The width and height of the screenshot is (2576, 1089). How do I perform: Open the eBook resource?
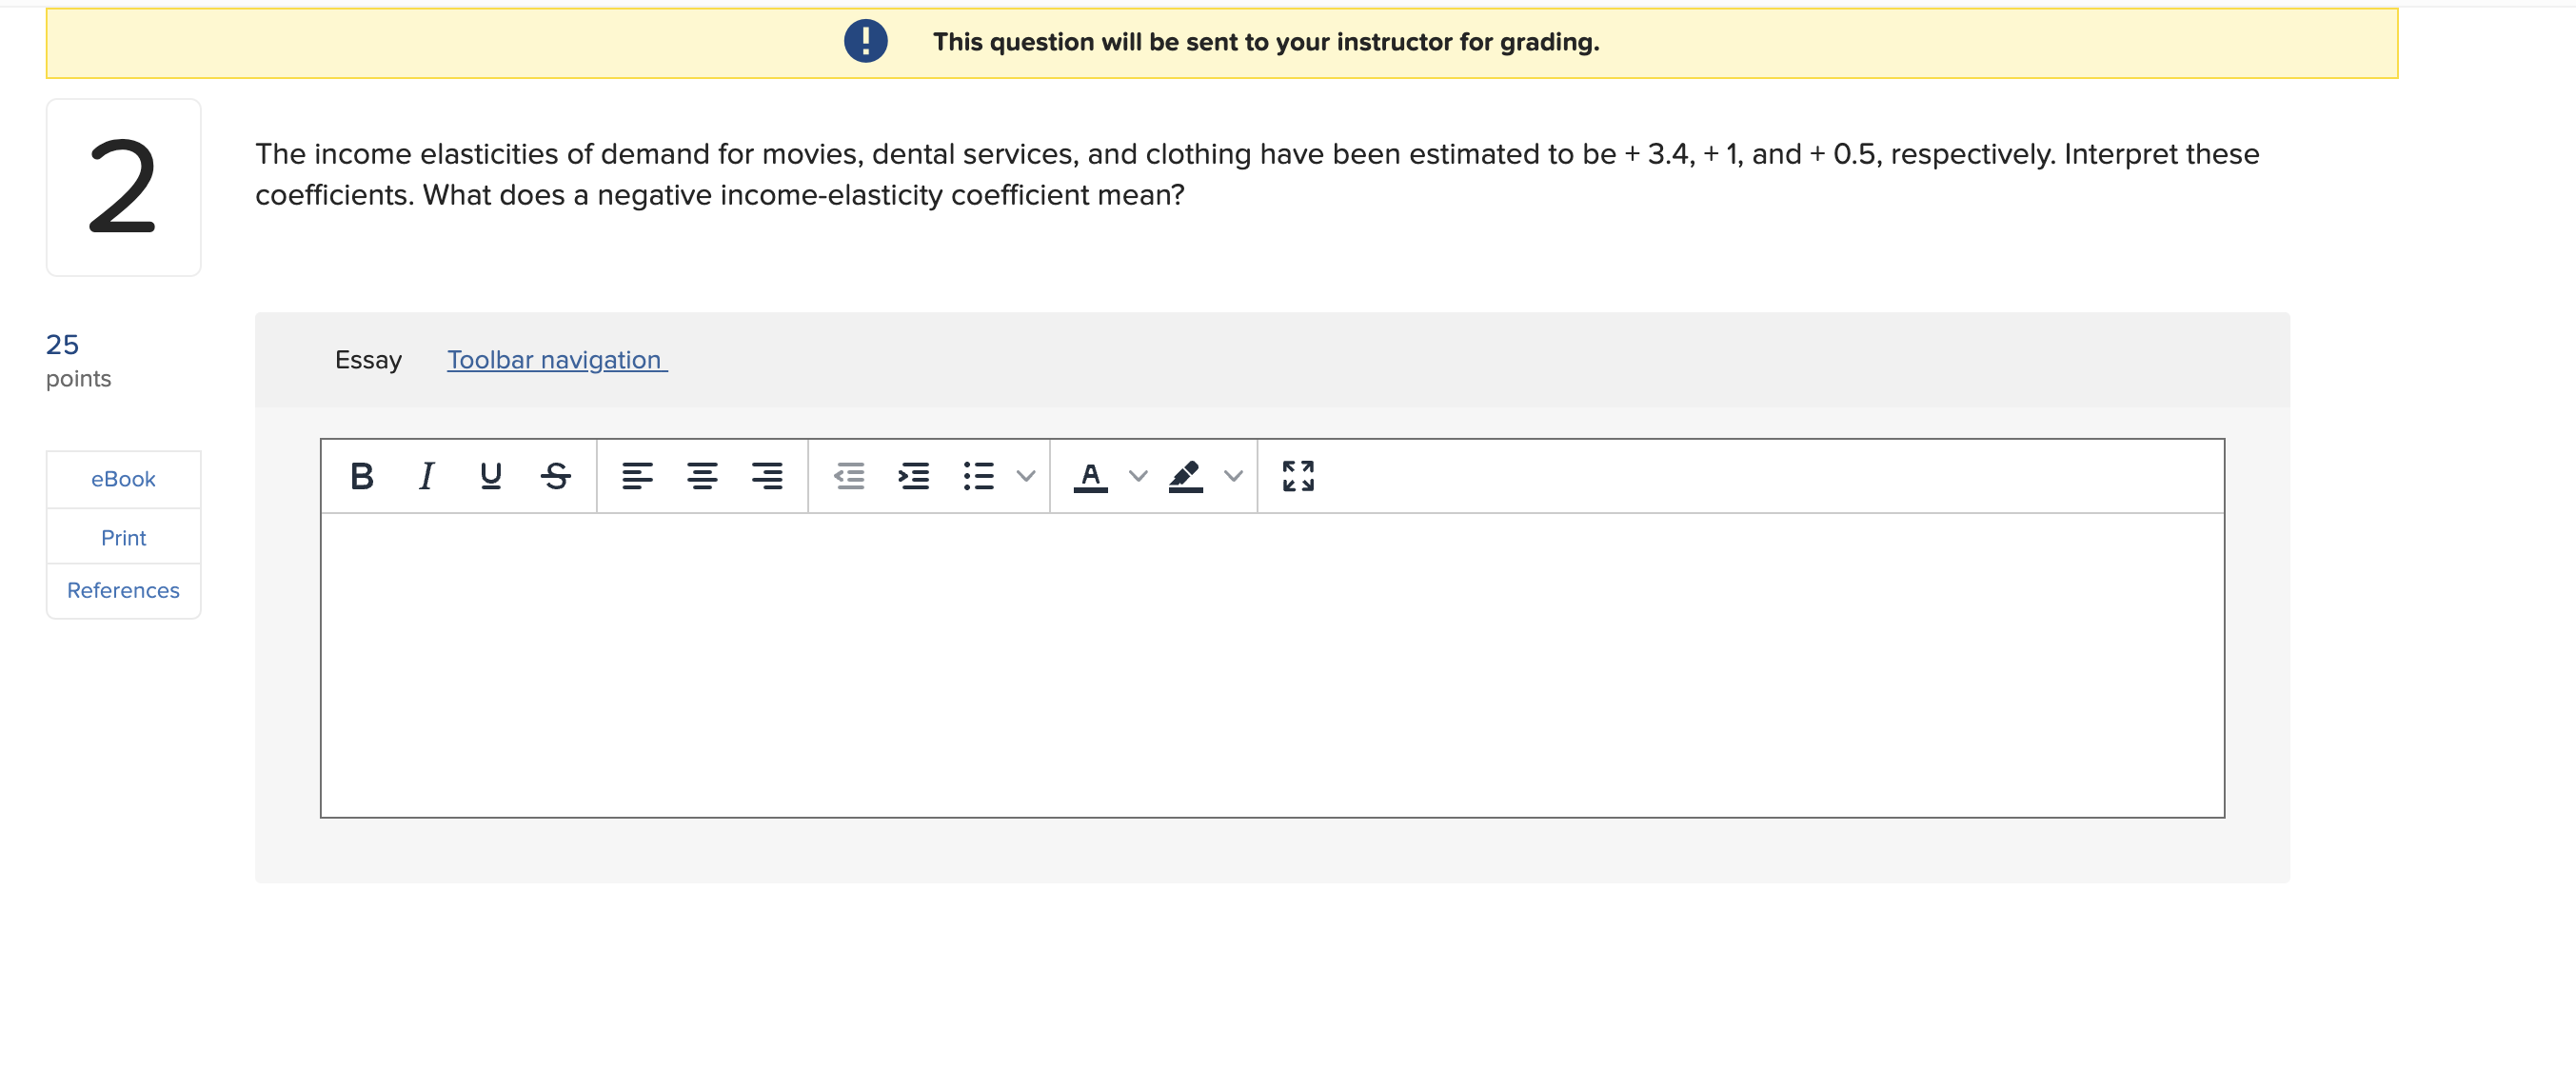pyautogui.click(x=123, y=479)
